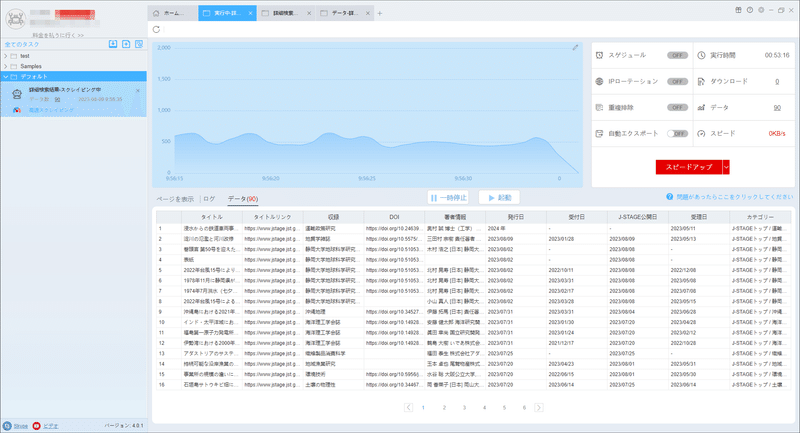Screen dimensions: 800x433
Task: Click the new task plus icon in sidebar
Action: coord(126,44)
